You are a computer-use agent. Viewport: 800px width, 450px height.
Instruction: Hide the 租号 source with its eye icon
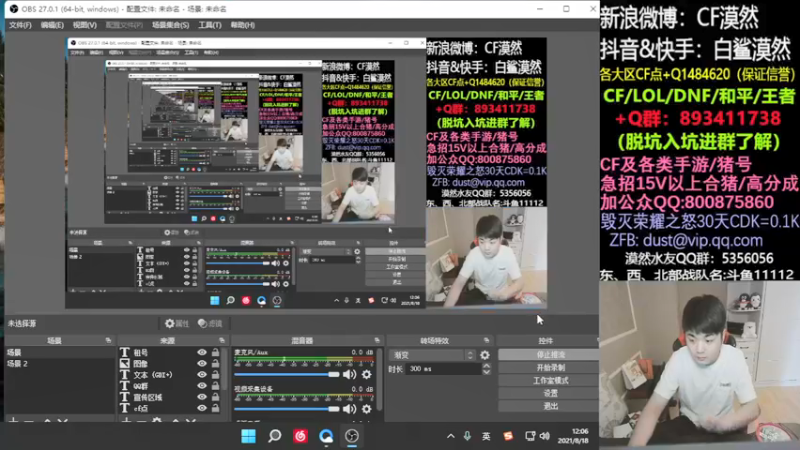(202, 353)
